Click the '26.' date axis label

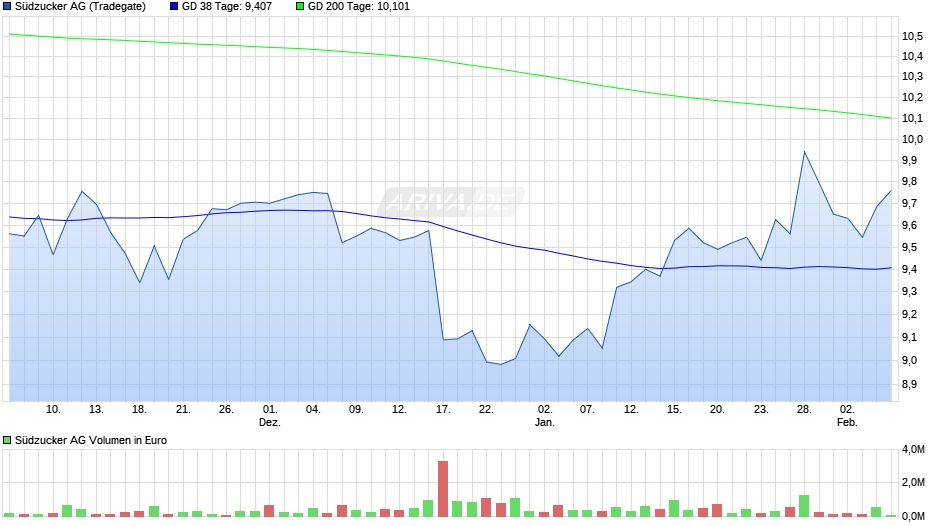pos(226,410)
